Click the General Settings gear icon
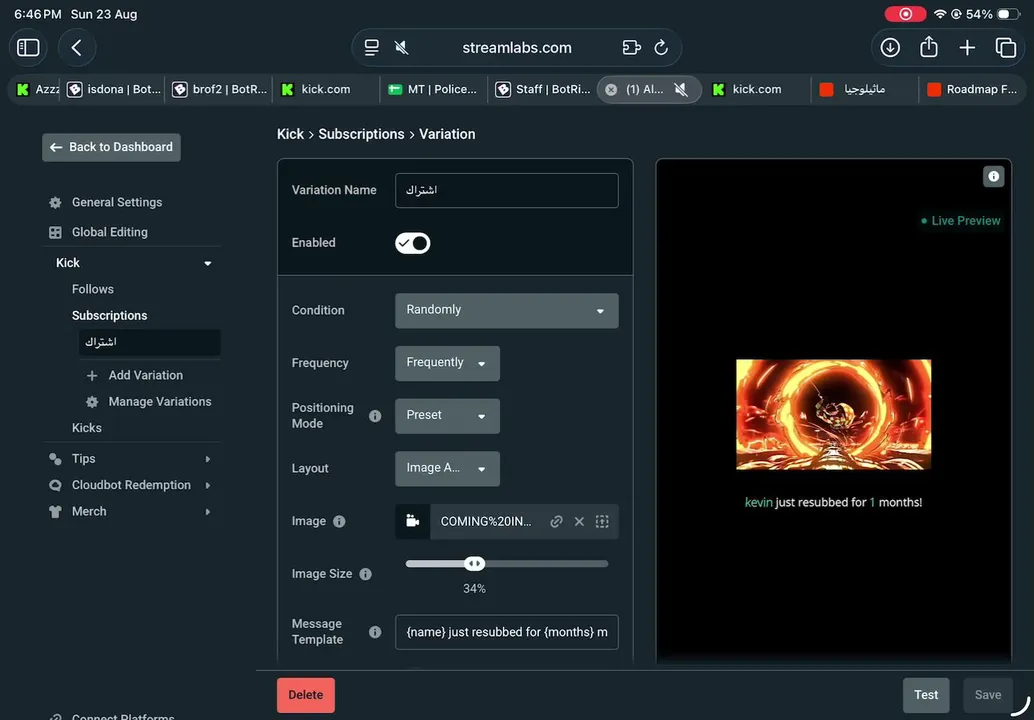 (x=55, y=202)
